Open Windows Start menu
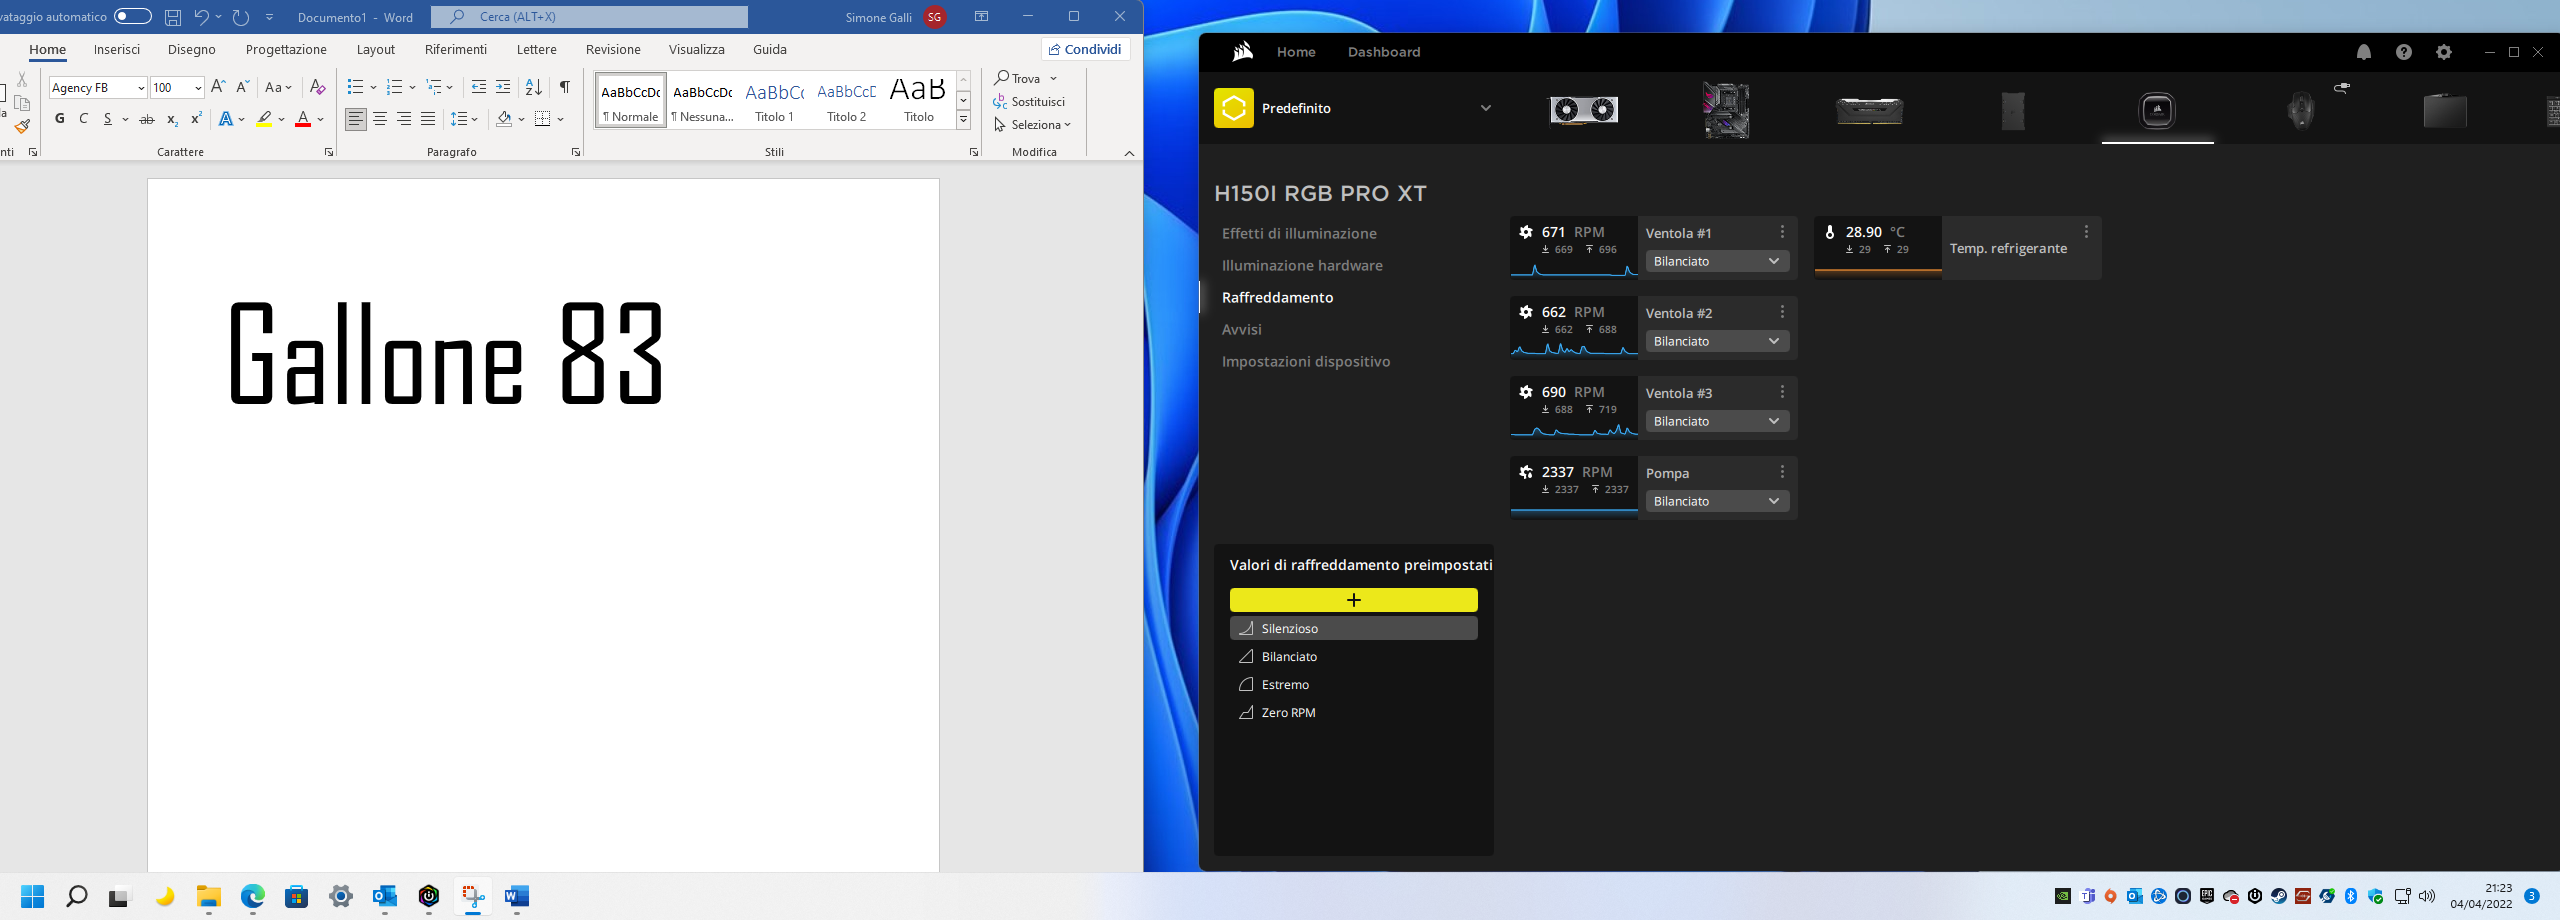This screenshot has height=920, width=2560. [x=33, y=896]
